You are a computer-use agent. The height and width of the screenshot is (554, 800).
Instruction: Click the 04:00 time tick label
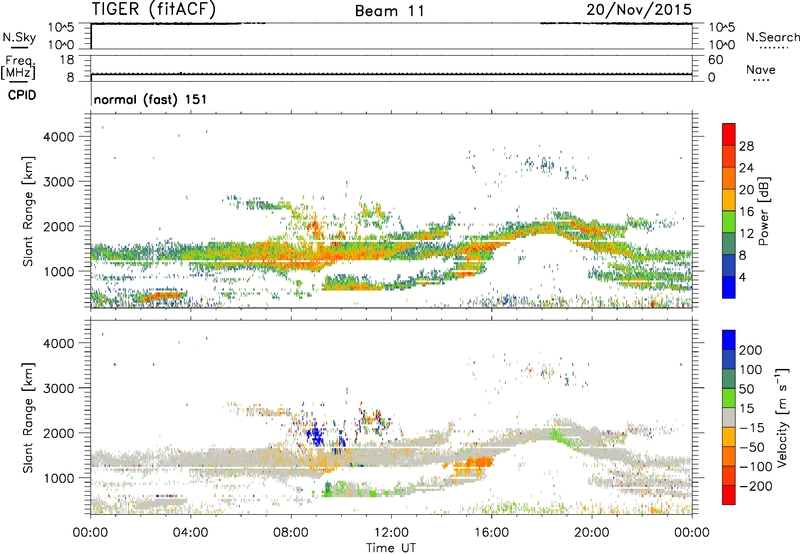(x=190, y=533)
